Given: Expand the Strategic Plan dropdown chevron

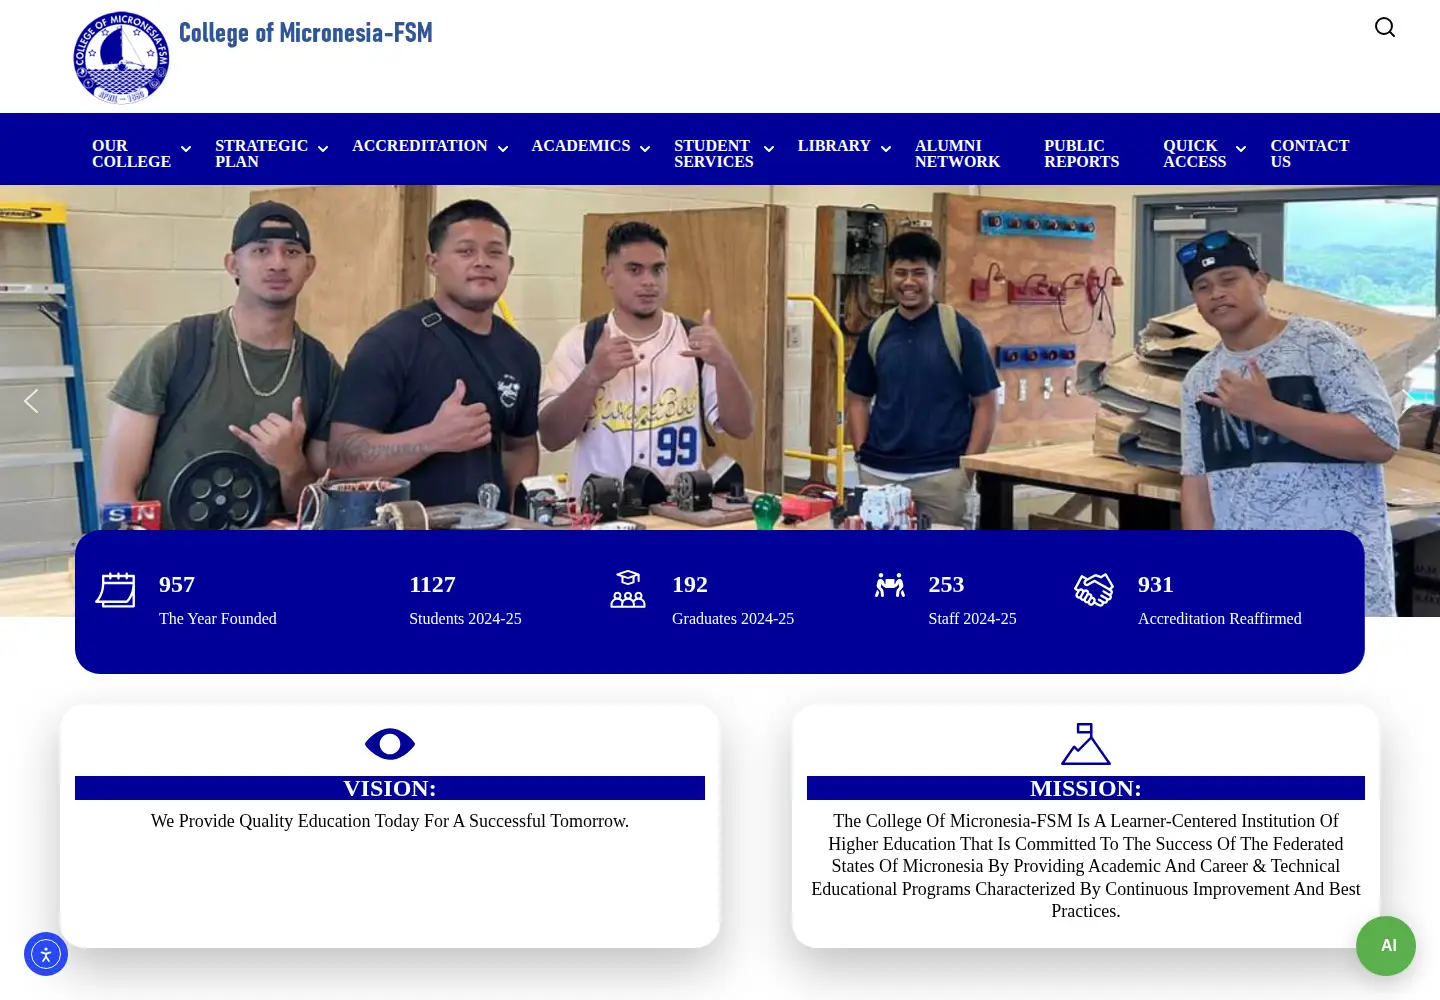Looking at the screenshot, I should (x=323, y=149).
